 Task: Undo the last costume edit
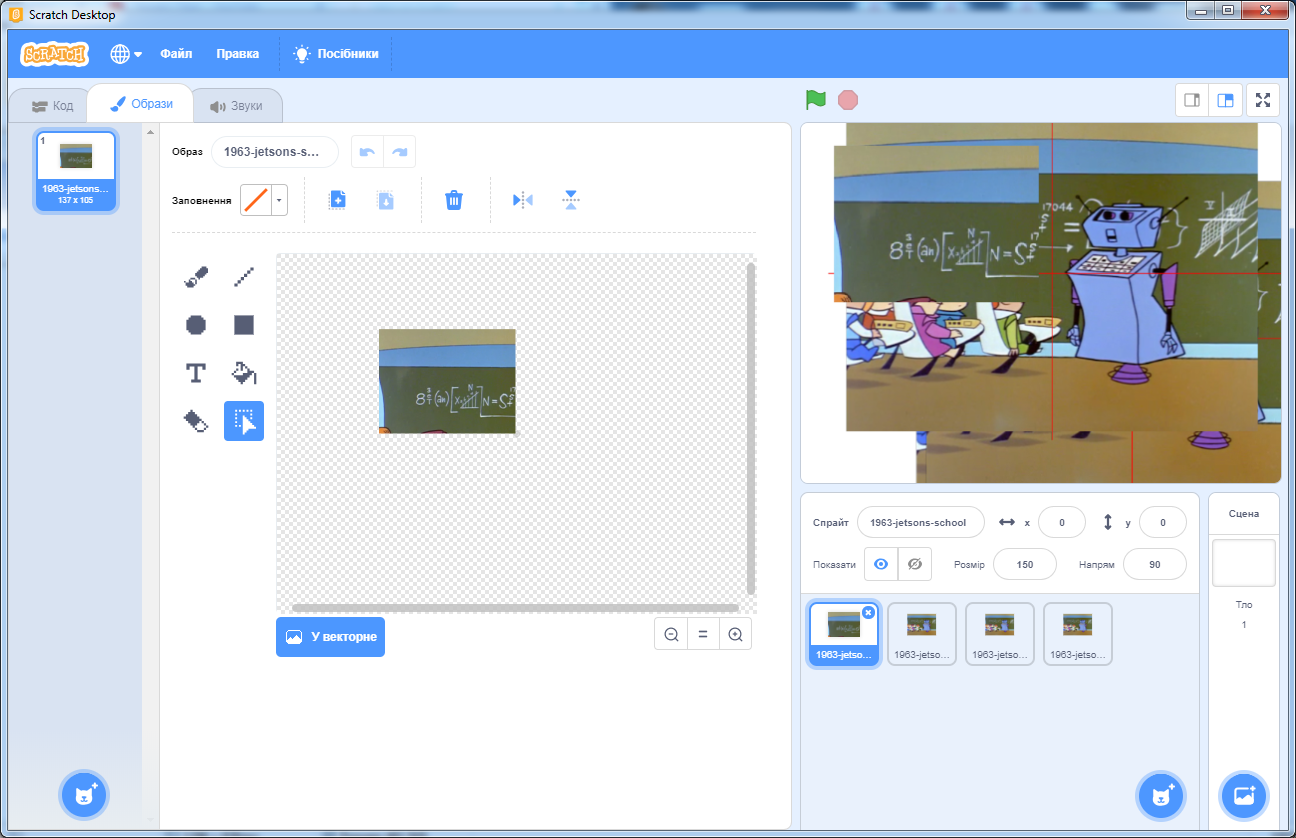point(367,152)
